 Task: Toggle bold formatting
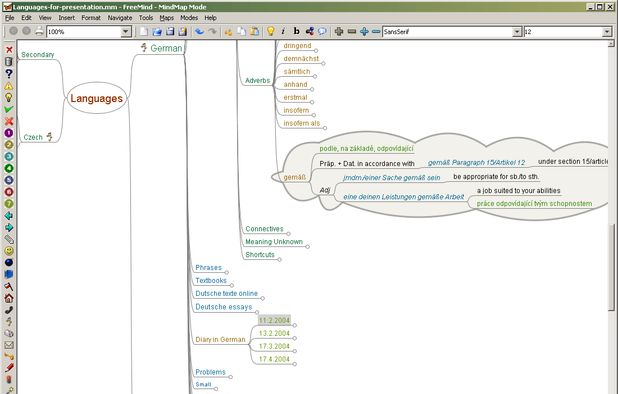[296, 31]
